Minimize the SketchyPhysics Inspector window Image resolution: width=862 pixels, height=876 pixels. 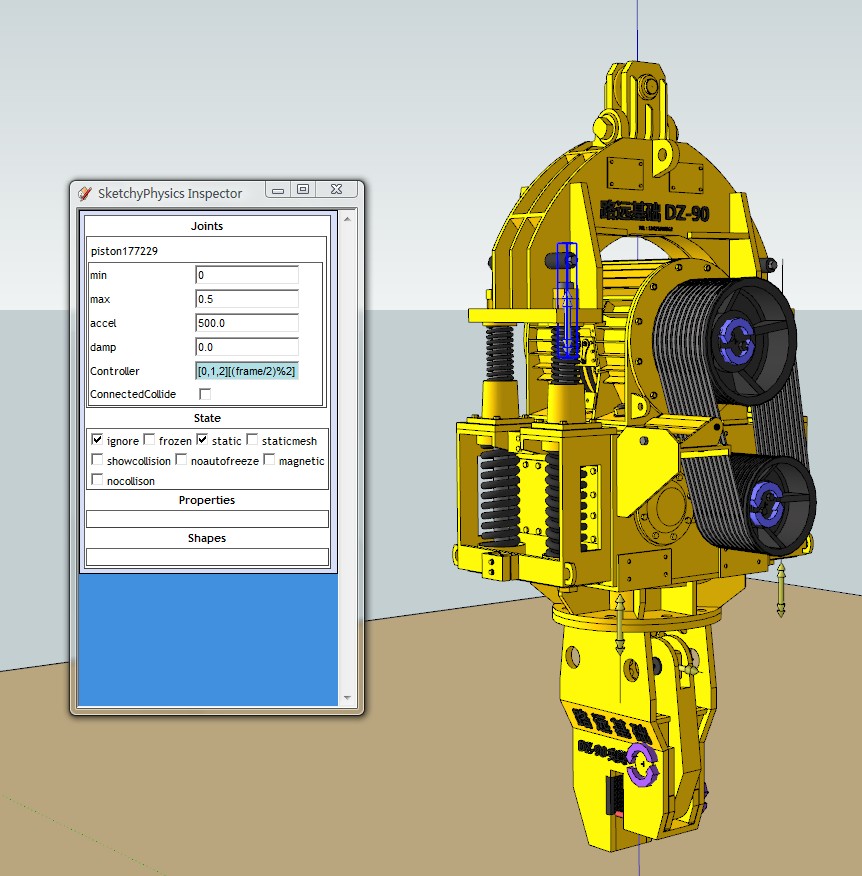point(278,190)
